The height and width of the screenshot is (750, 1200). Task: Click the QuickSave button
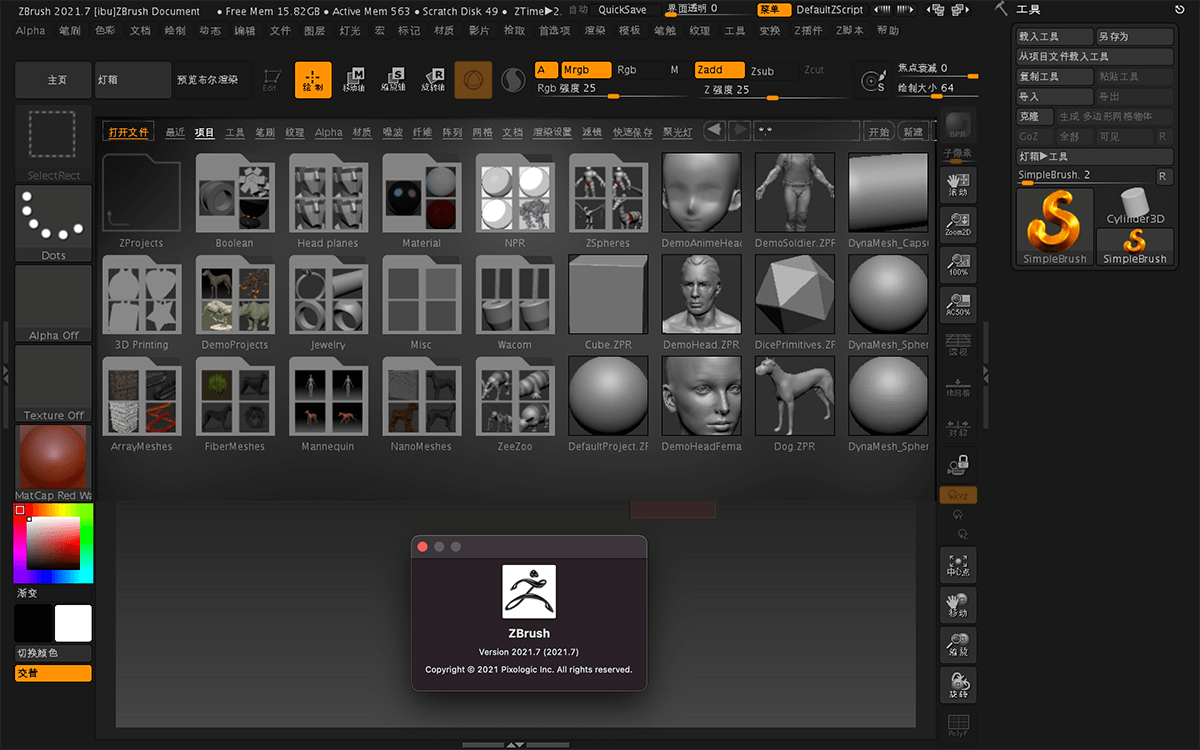pyautogui.click(x=622, y=9)
